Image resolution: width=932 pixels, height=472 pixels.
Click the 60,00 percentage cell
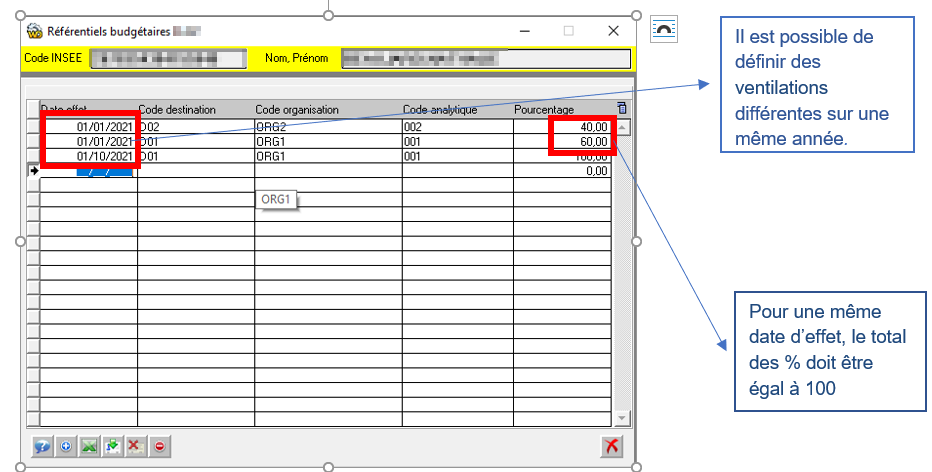click(562, 141)
